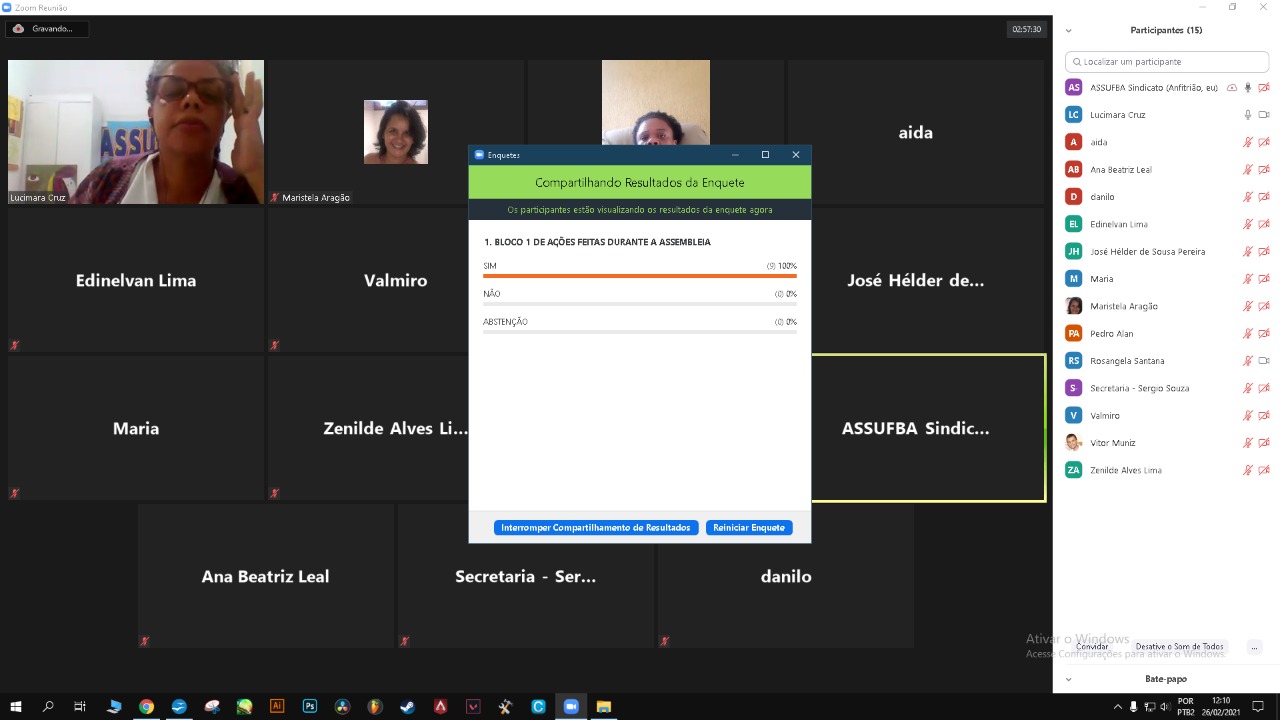Viewport: 1280px width, 720px height.
Task: Launch Adobe Illustrator from the taskbar
Action: [x=277, y=706]
